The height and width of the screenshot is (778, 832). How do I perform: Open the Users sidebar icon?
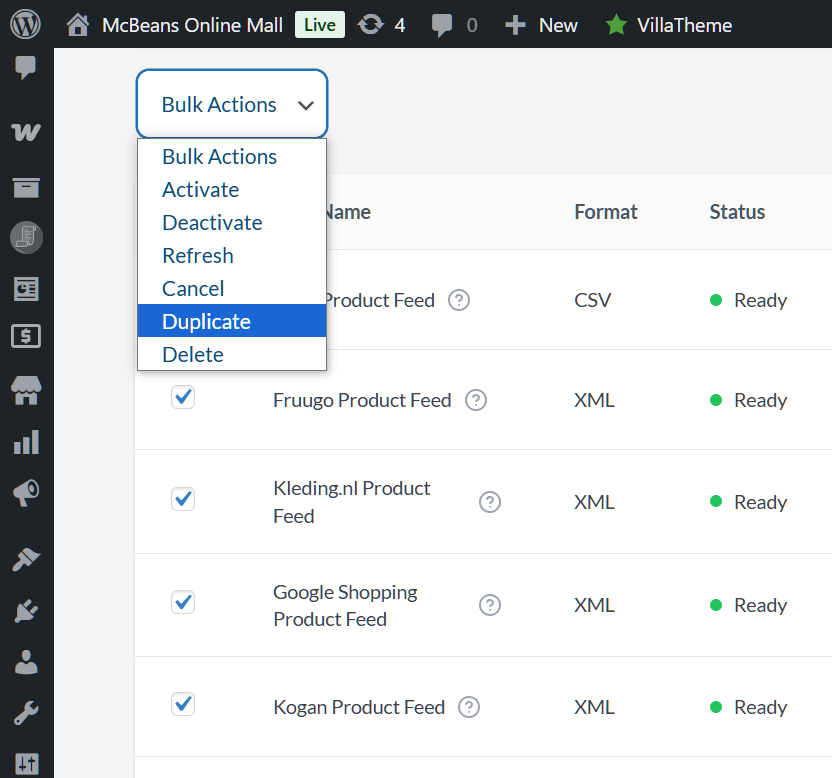pyautogui.click(x=26, y=662)
